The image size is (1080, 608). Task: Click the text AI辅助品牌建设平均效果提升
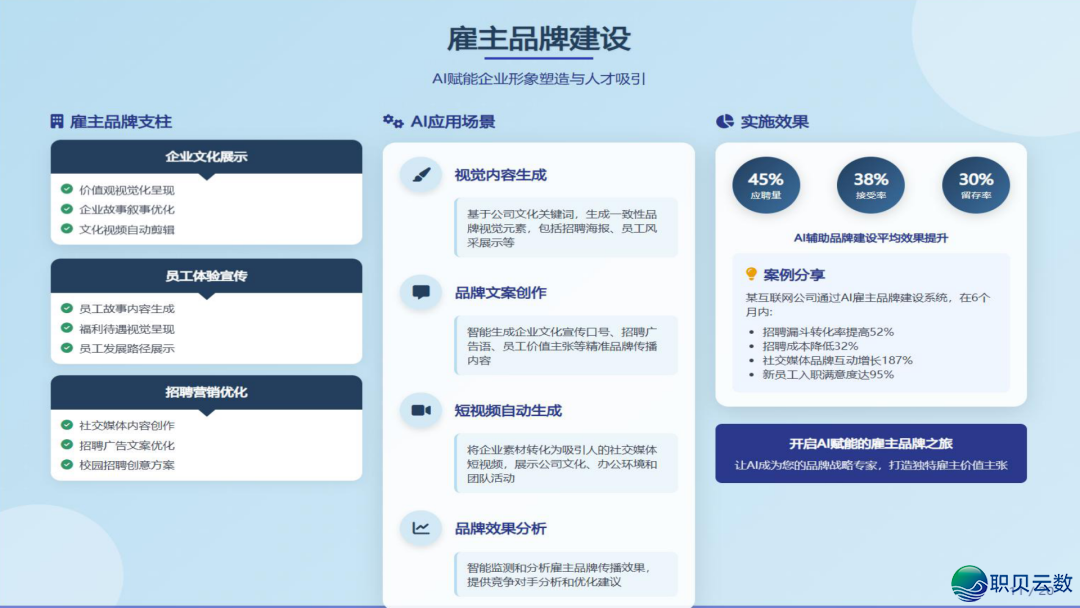(871, 238)
